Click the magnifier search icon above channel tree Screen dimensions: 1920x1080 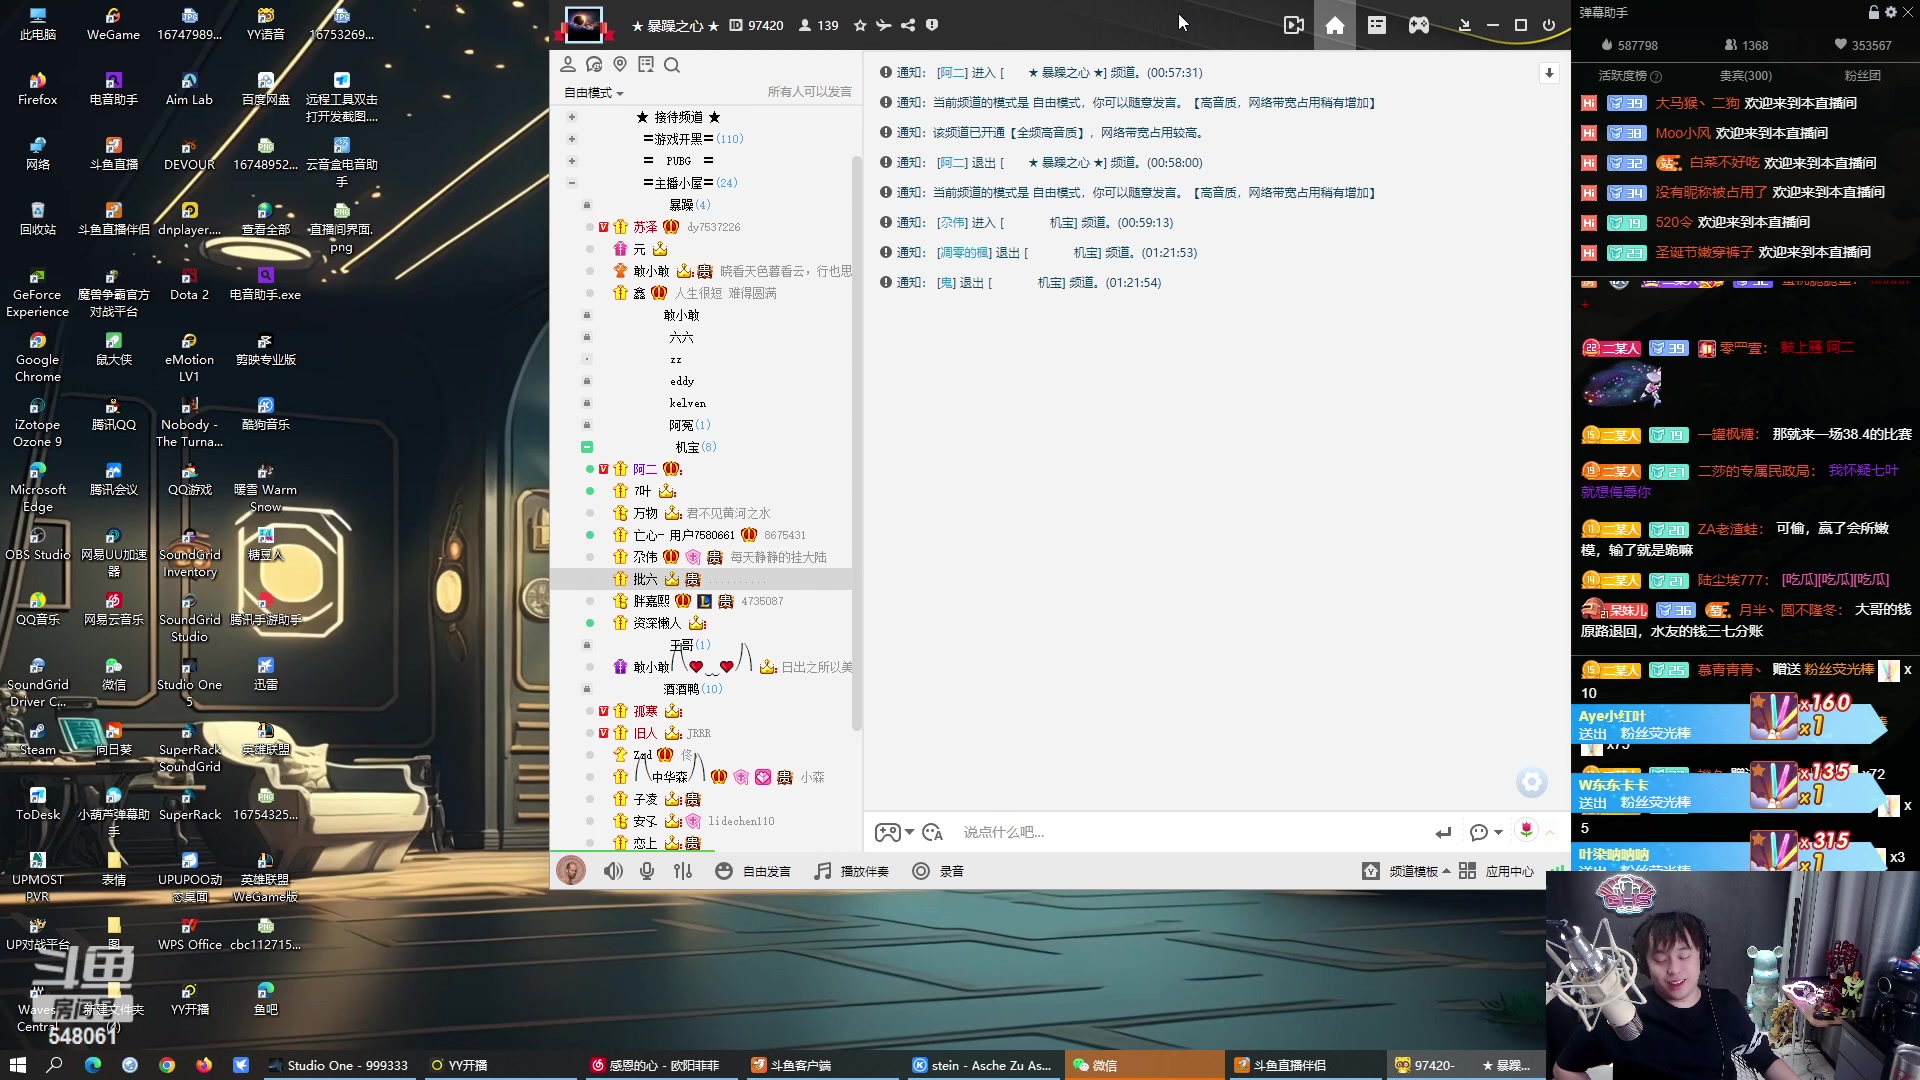click(672, 65)
